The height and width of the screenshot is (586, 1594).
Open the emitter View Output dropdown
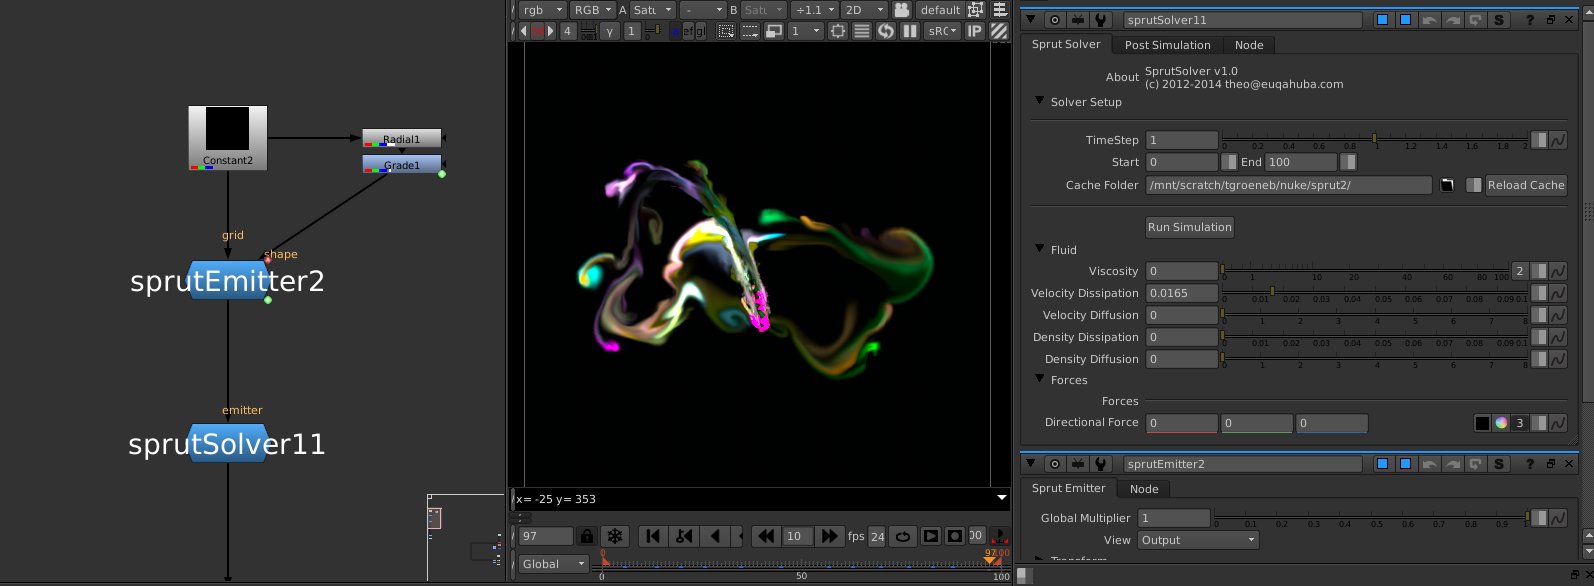pyautogui.click(x=1200, y=541)
